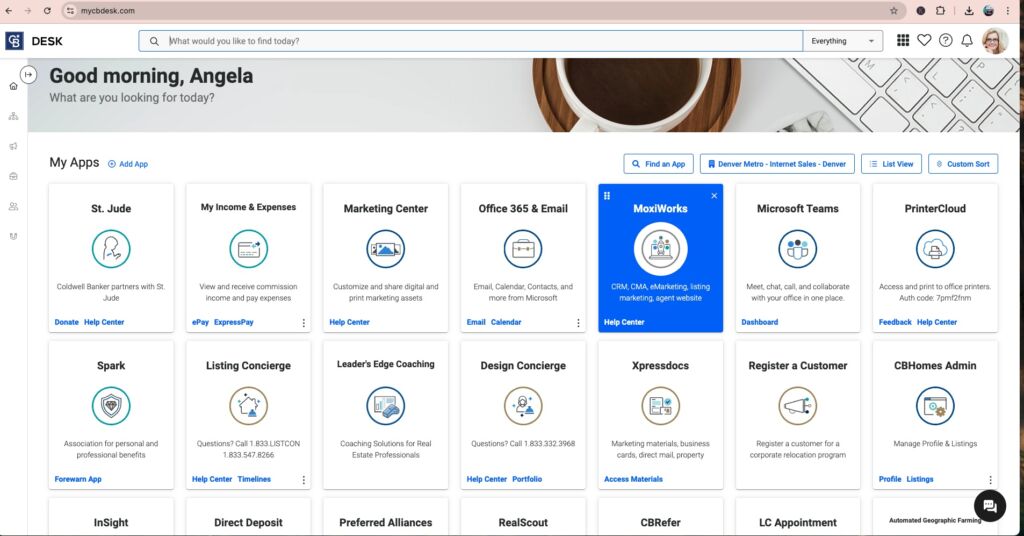This screenshot has width=1024, height=536.
Task: Open Listing Concierge more options menu
Action: pyautogui.click(x=304, y=479)
